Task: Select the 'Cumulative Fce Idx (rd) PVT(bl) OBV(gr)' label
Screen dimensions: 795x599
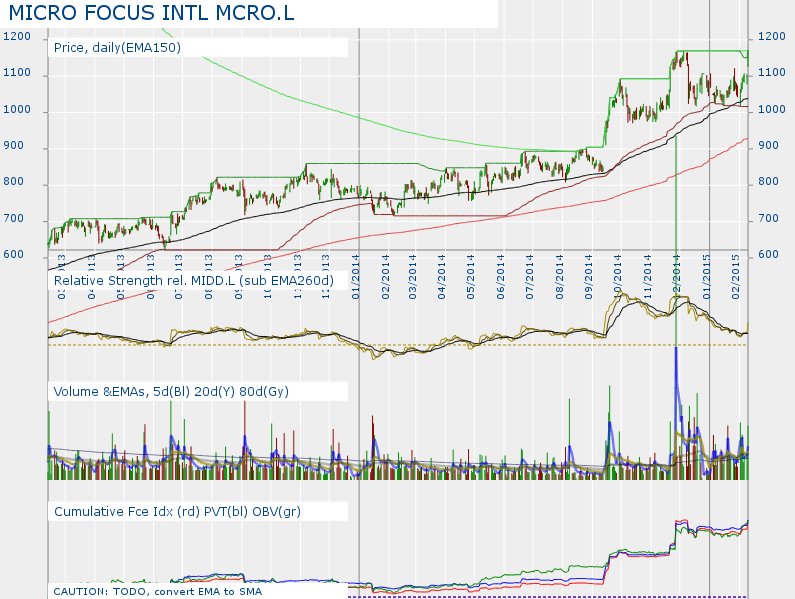Action: click(x=177, y=511)
